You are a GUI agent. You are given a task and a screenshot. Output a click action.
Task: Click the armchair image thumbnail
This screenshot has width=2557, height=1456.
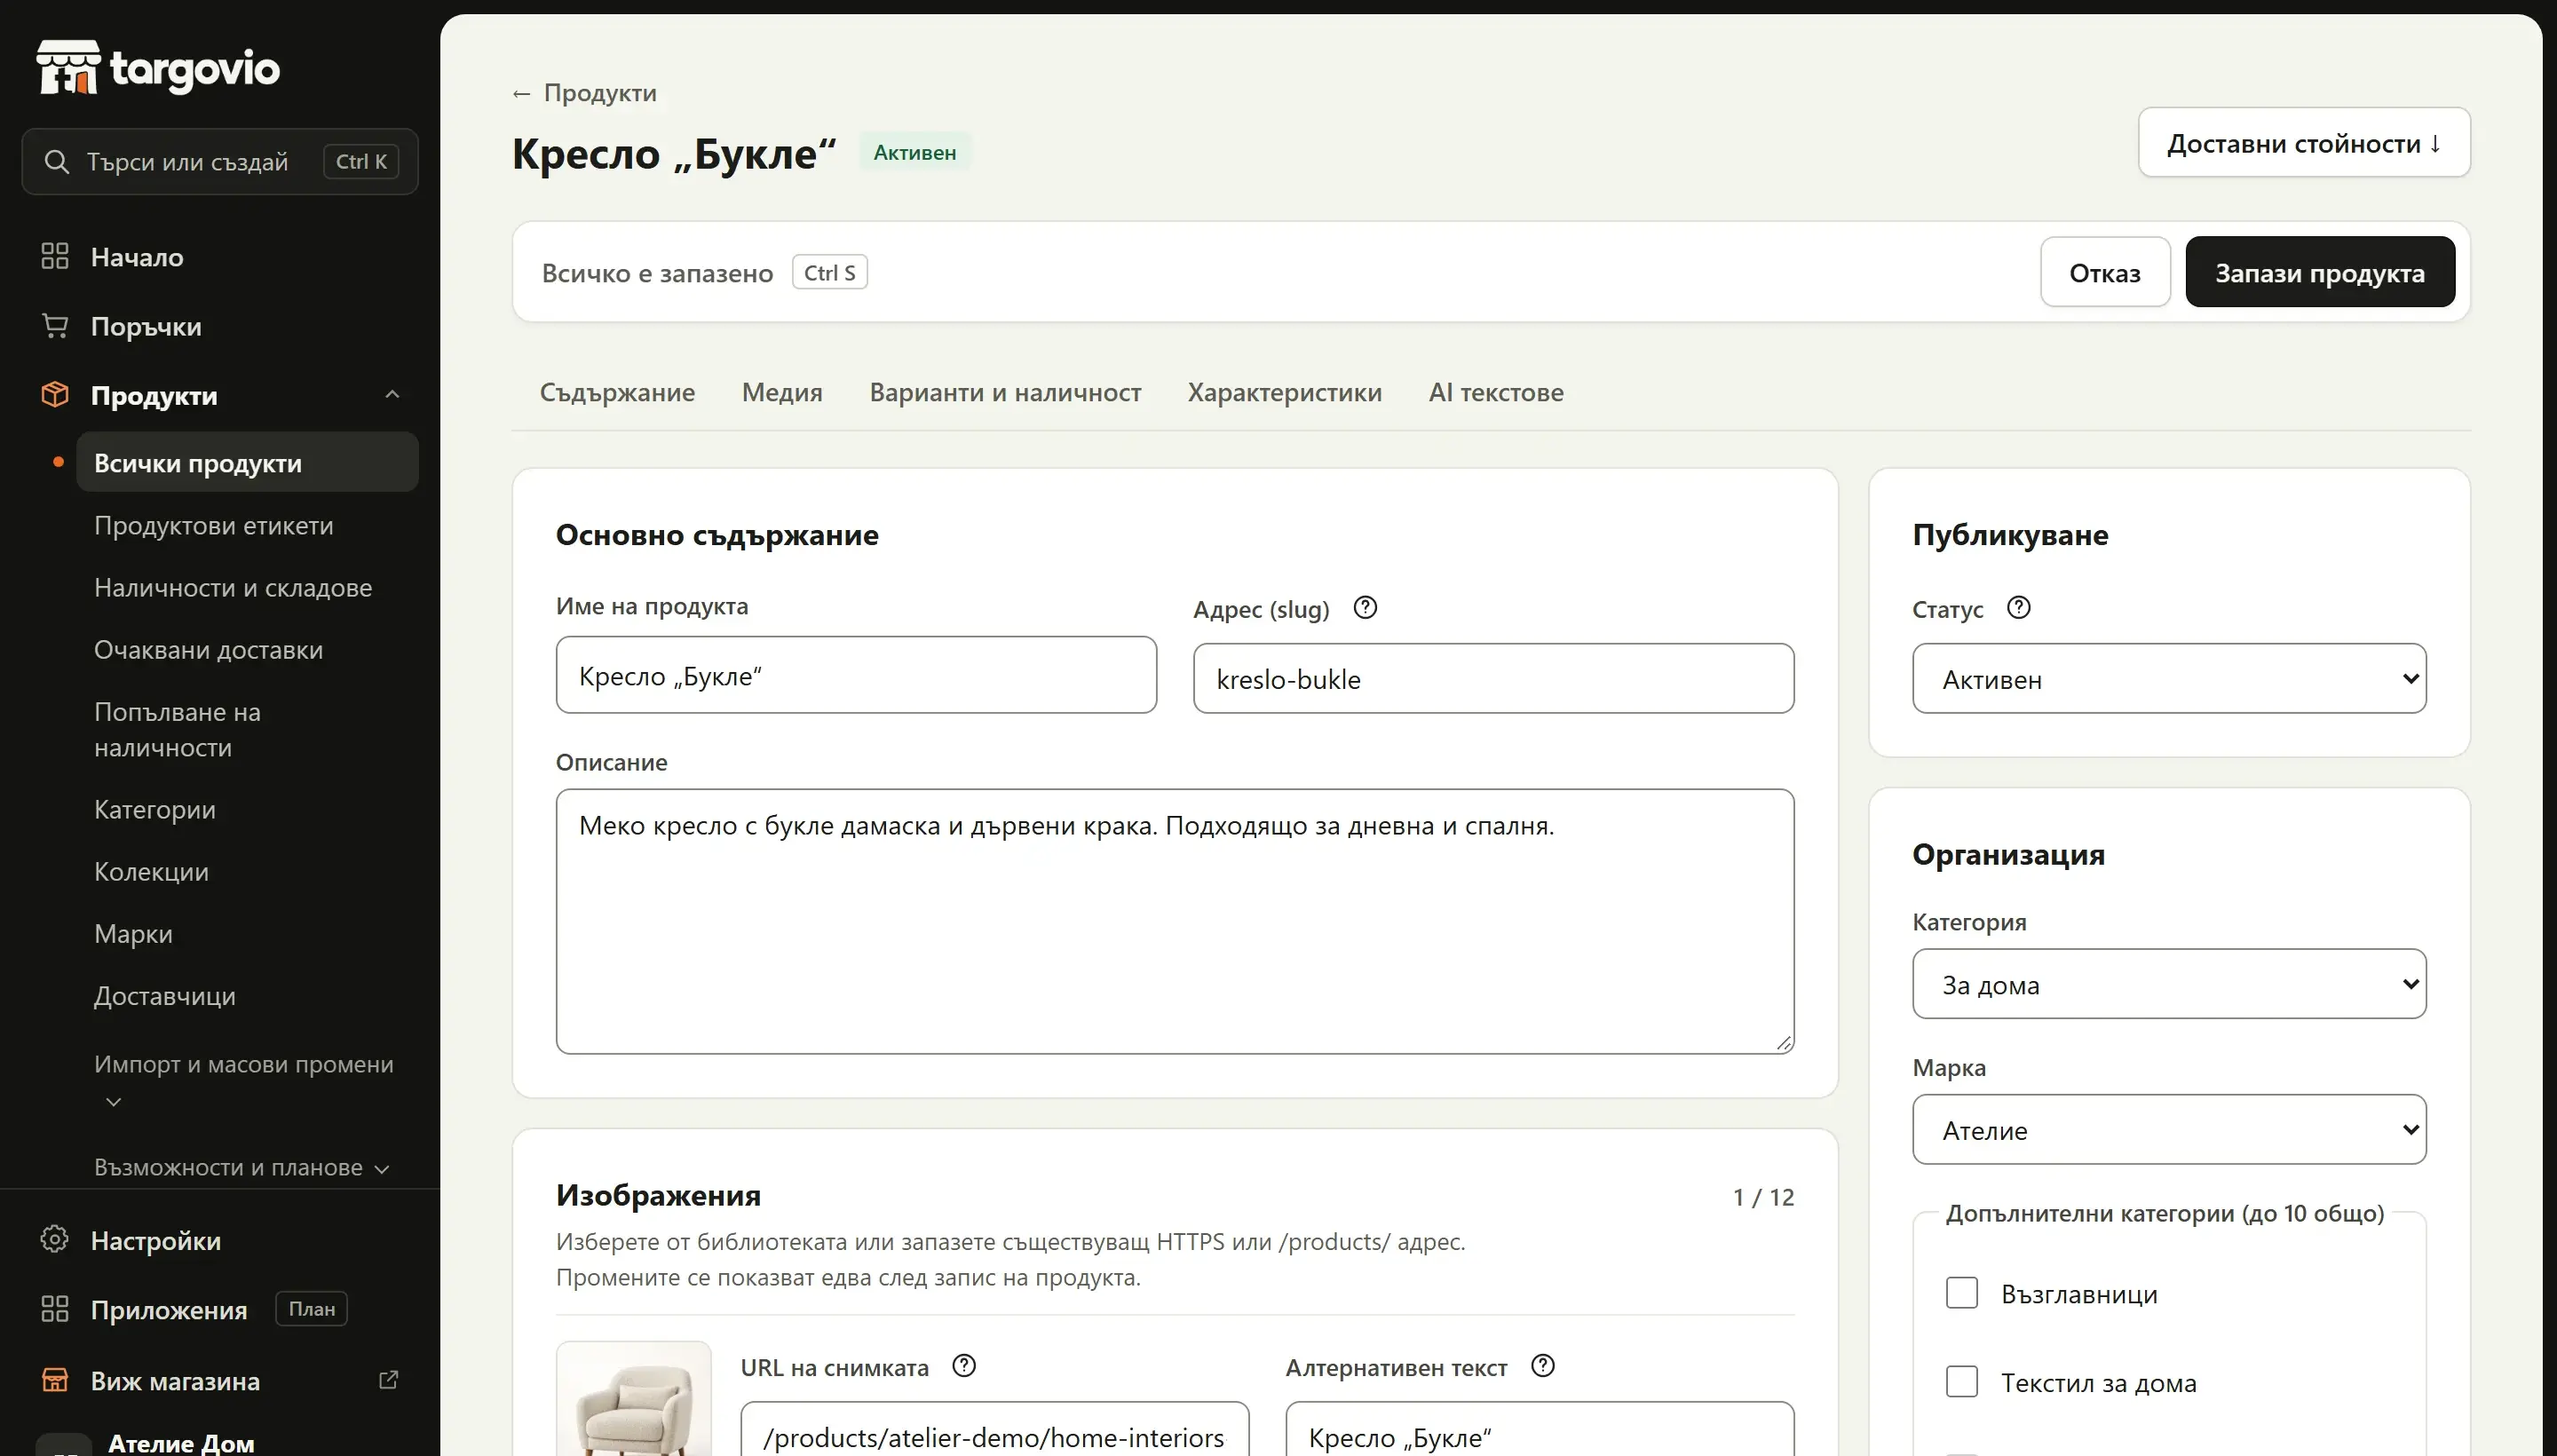point(634,1399)
